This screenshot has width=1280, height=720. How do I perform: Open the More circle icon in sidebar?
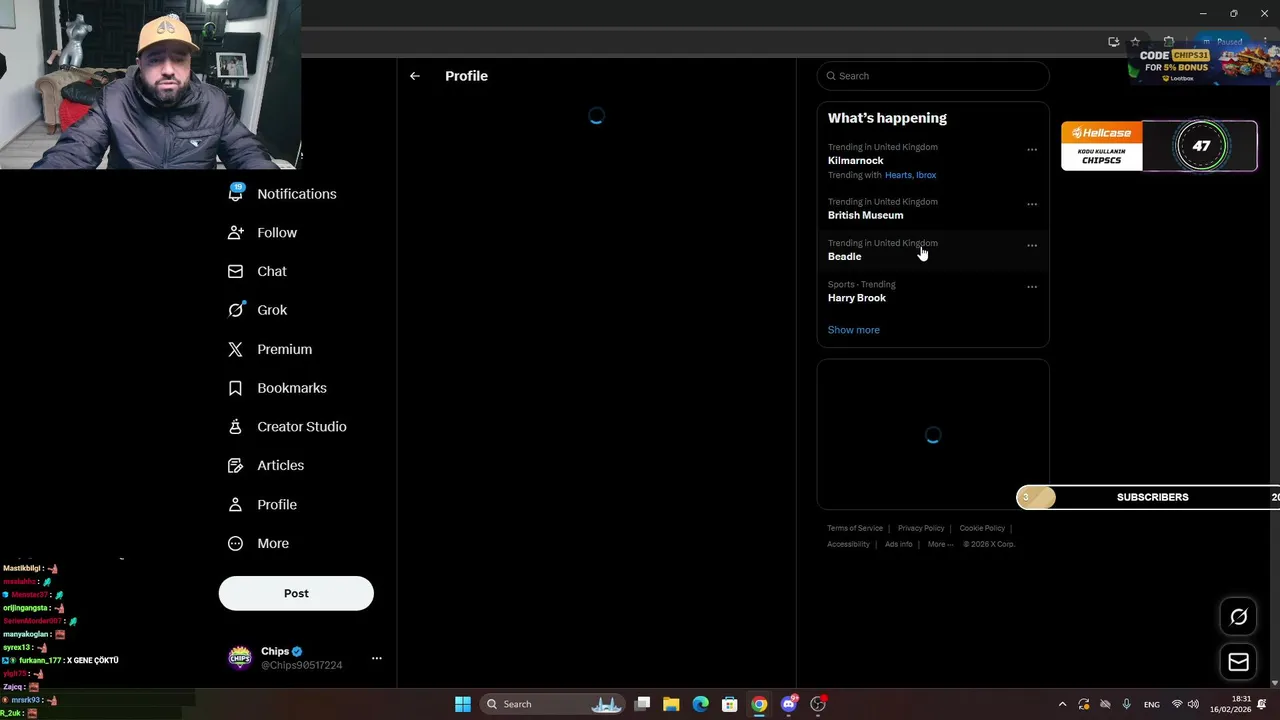pyautogui.click(x=235, y=543)
